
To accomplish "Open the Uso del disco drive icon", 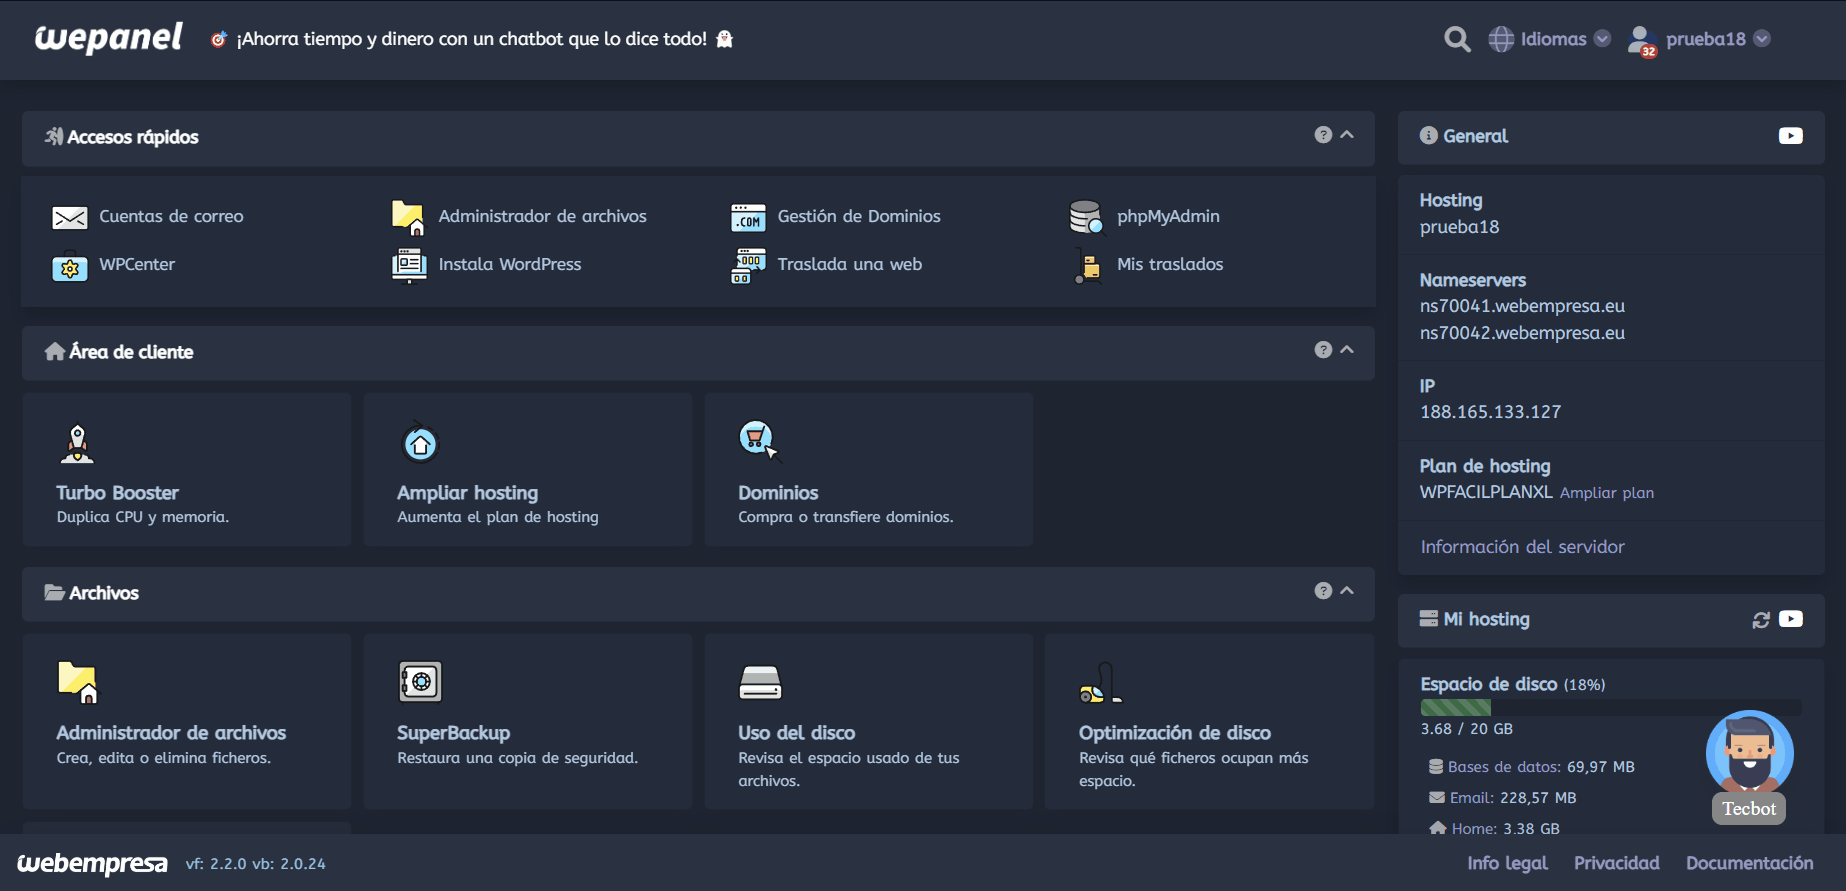I will click(760, 682).
